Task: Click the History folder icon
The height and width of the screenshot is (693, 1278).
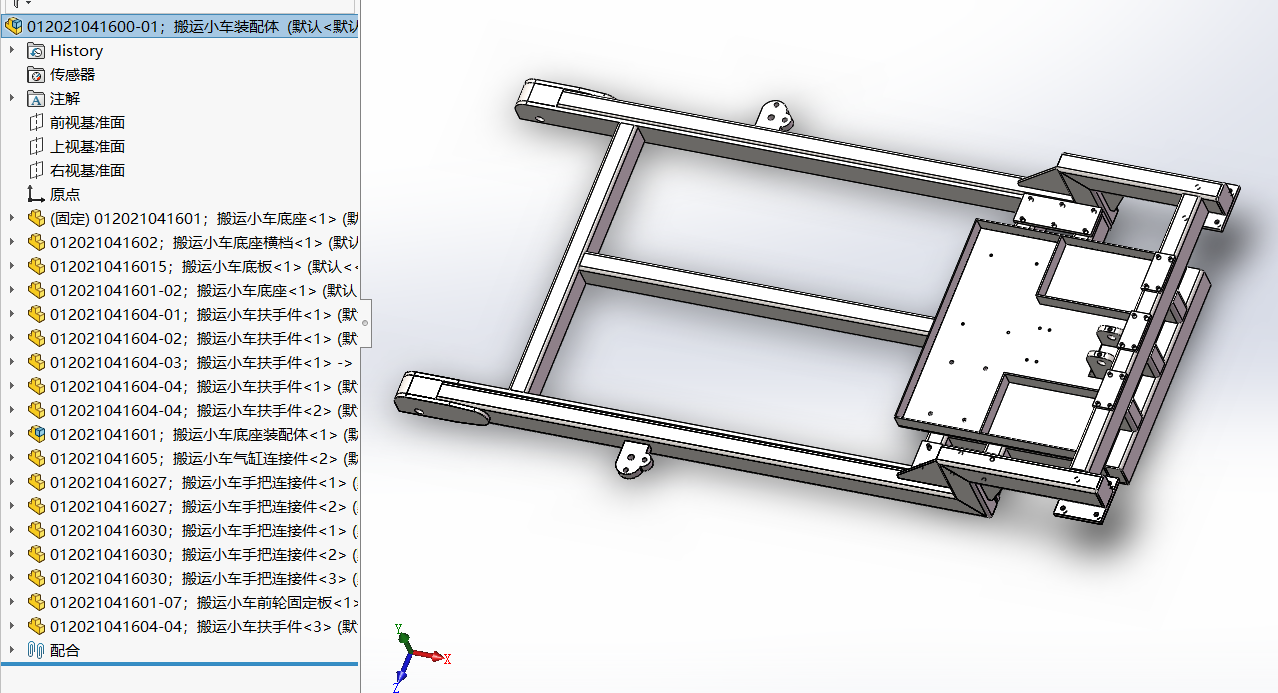Action: pos(36,51)
